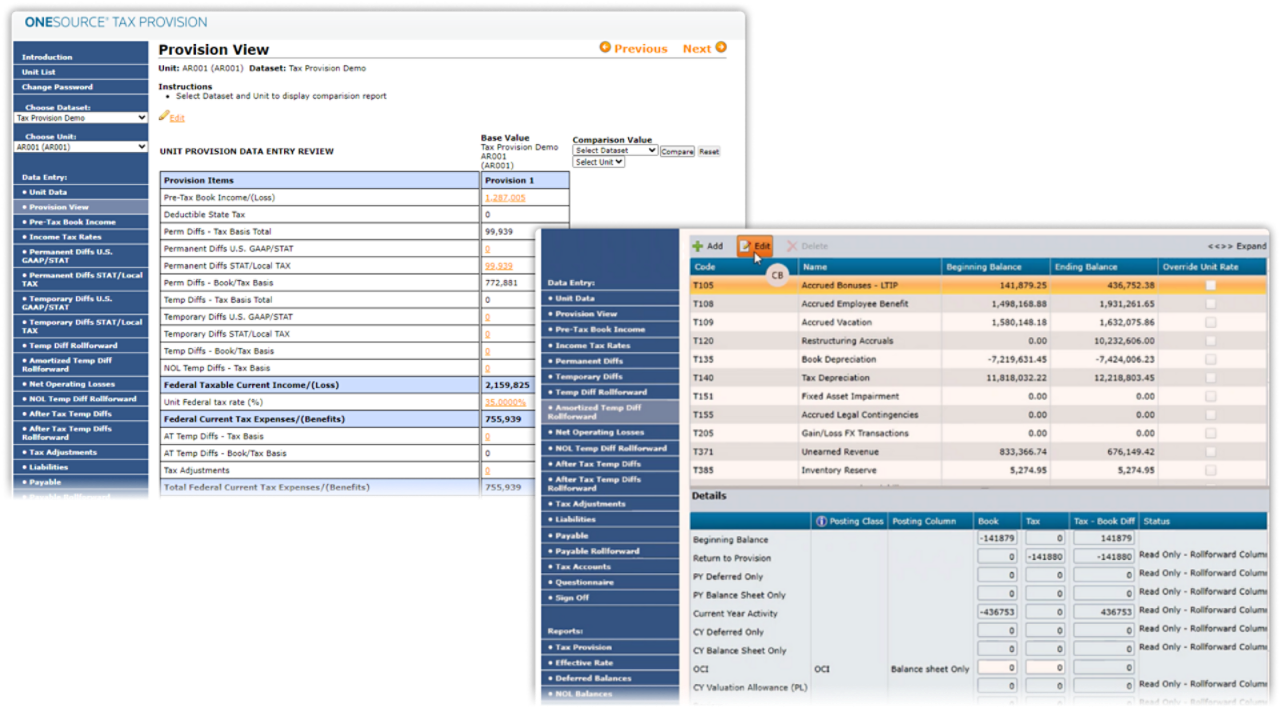Enable Override Unit Rate for Tax Depreciation
Image resolution: width=1280 pixels, height=720 pixels.
[x=1211, y=378]
